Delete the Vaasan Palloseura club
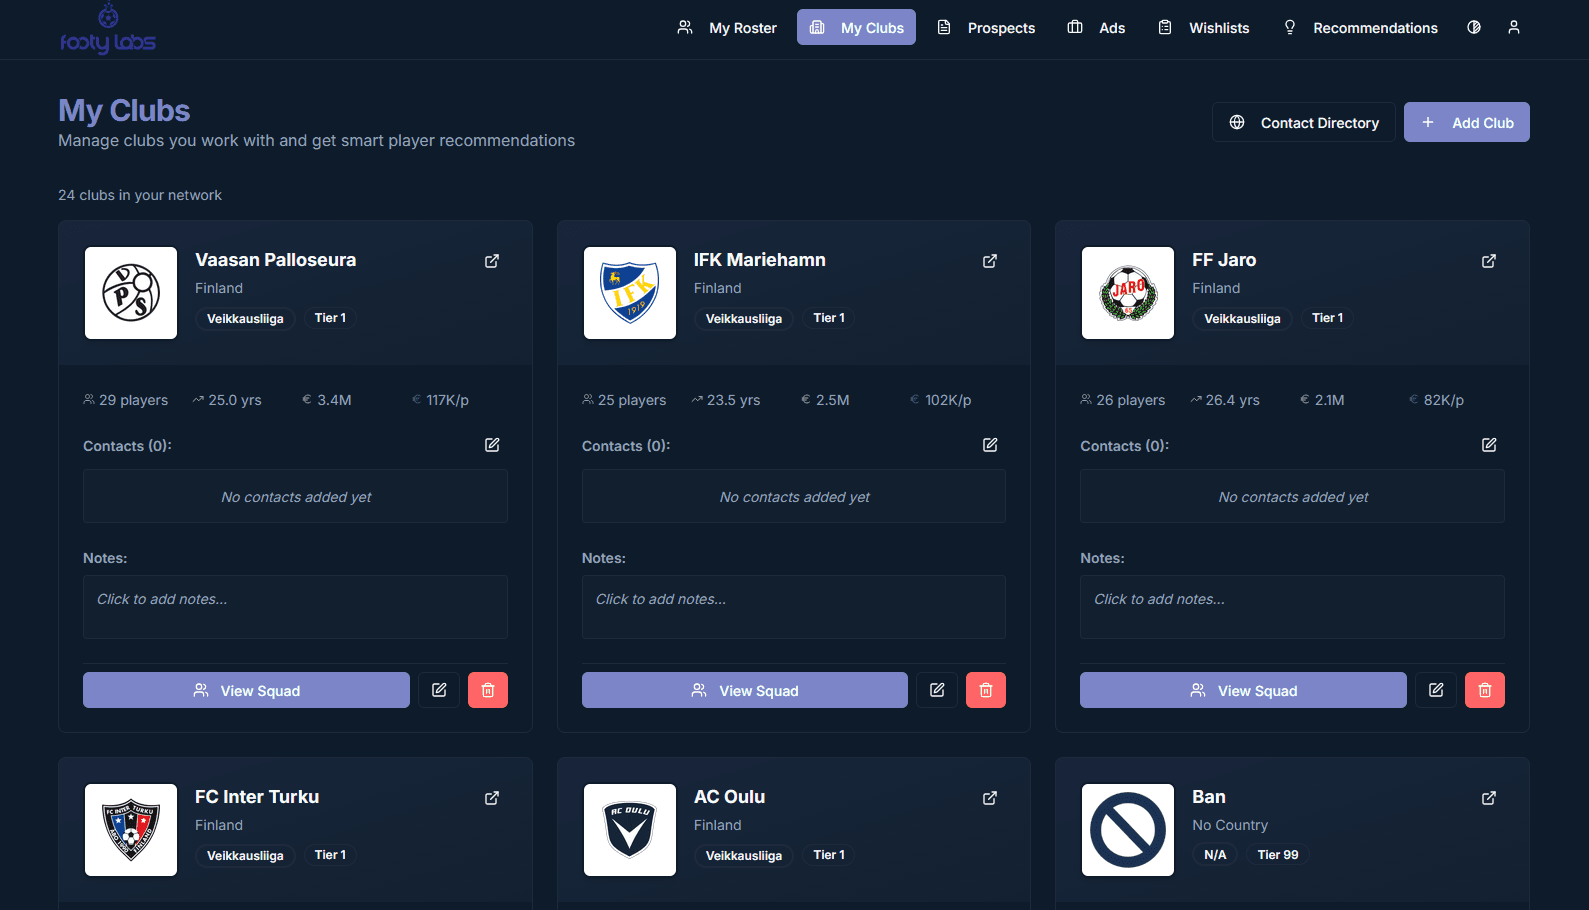This screenshot has height=910, width=1589. (488, 690)
